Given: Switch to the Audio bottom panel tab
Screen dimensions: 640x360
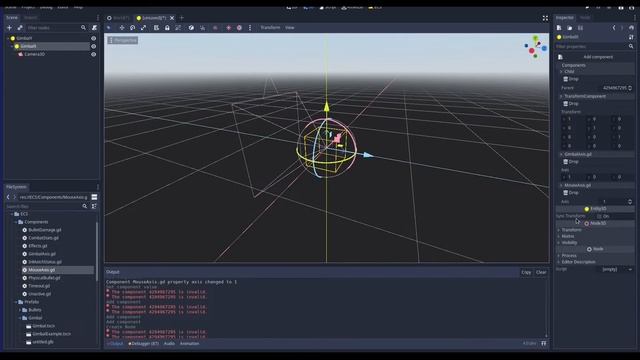Looking at the screenshot, I should pos(169,344).
